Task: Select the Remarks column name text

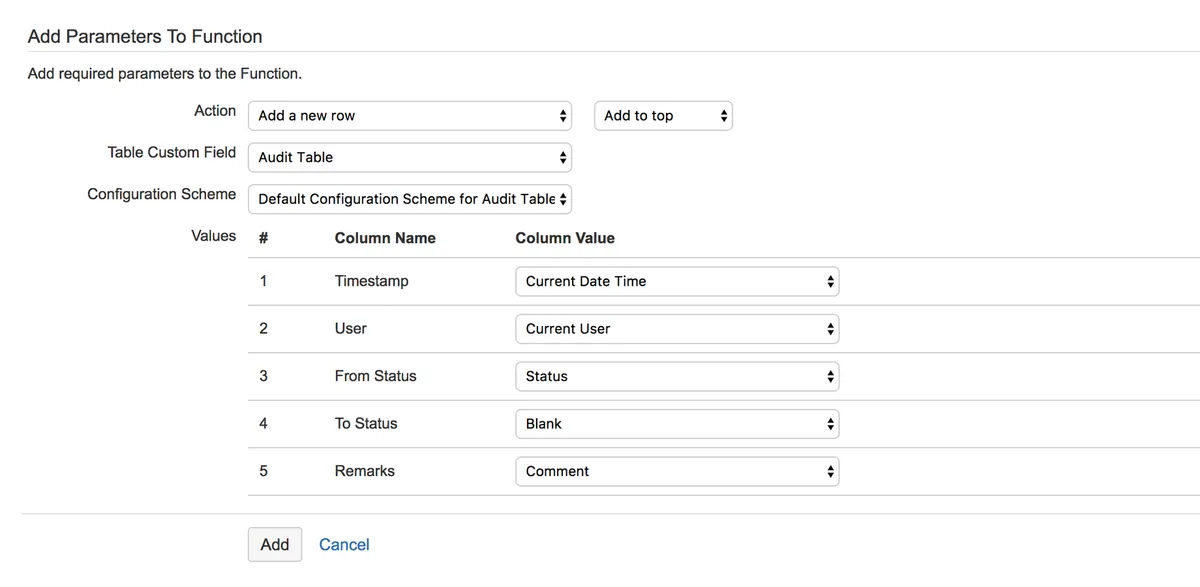Action: point(365,471)
